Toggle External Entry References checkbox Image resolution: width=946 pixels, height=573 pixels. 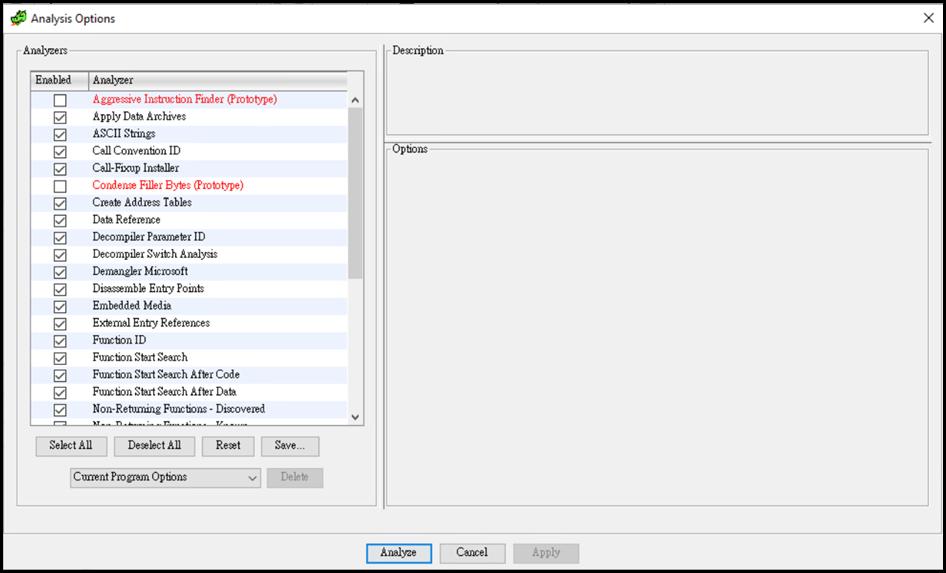coord(60,323)
